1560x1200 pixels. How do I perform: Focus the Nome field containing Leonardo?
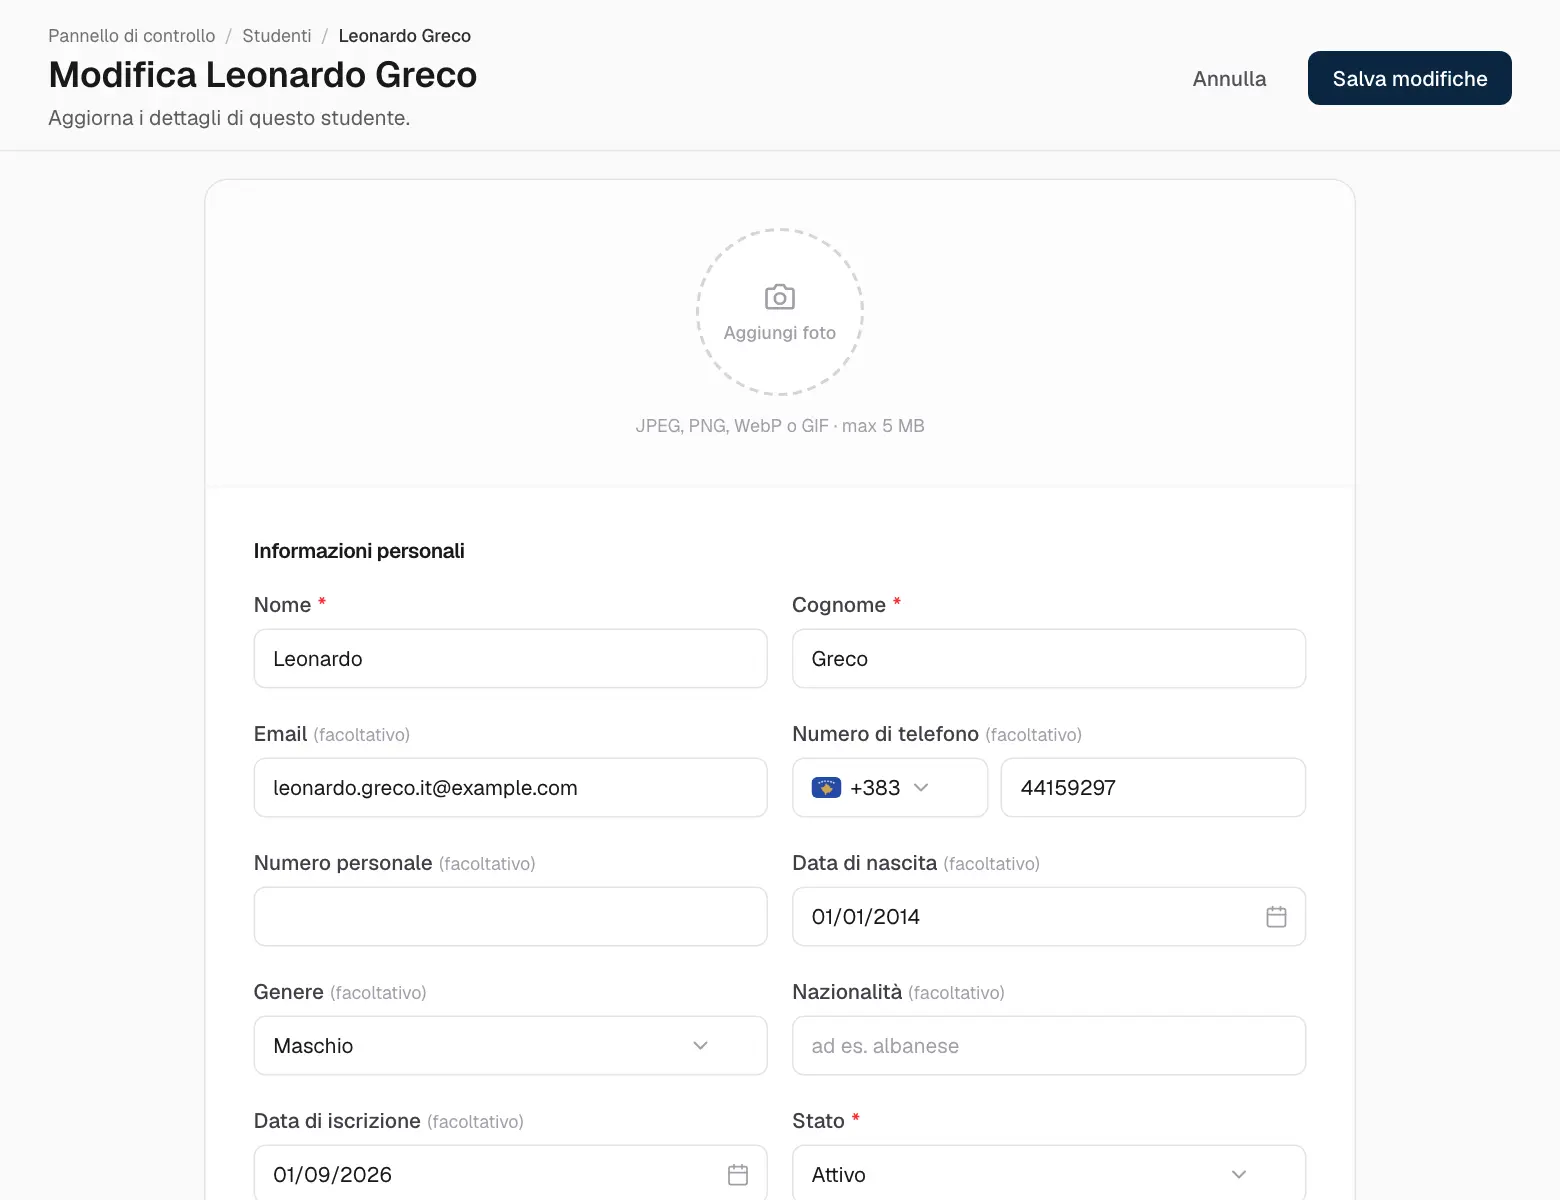coord(510,659)
